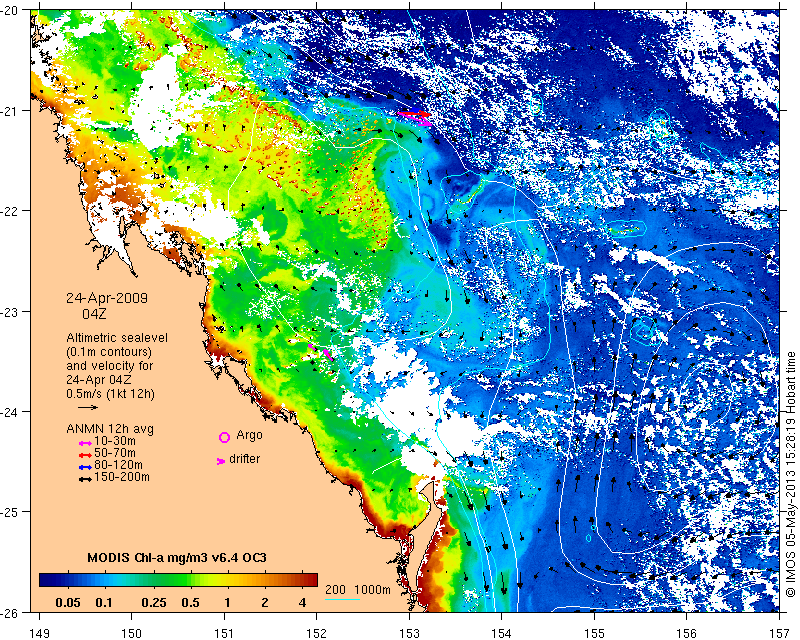Click the 200 1000m contour label
The height and width of the screenshot is (640, 800).
358,590
